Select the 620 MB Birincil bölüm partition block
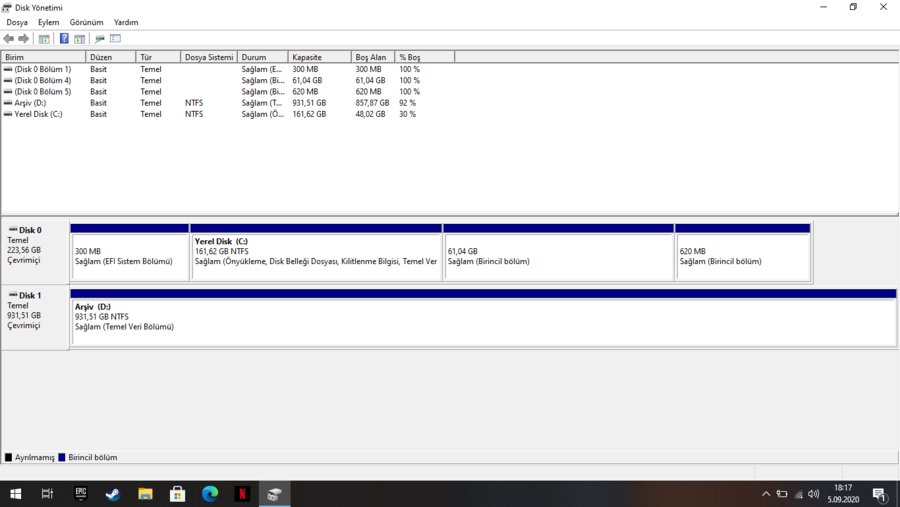The width and height of the screenshot is (900, 507). [x=743, y=253]
